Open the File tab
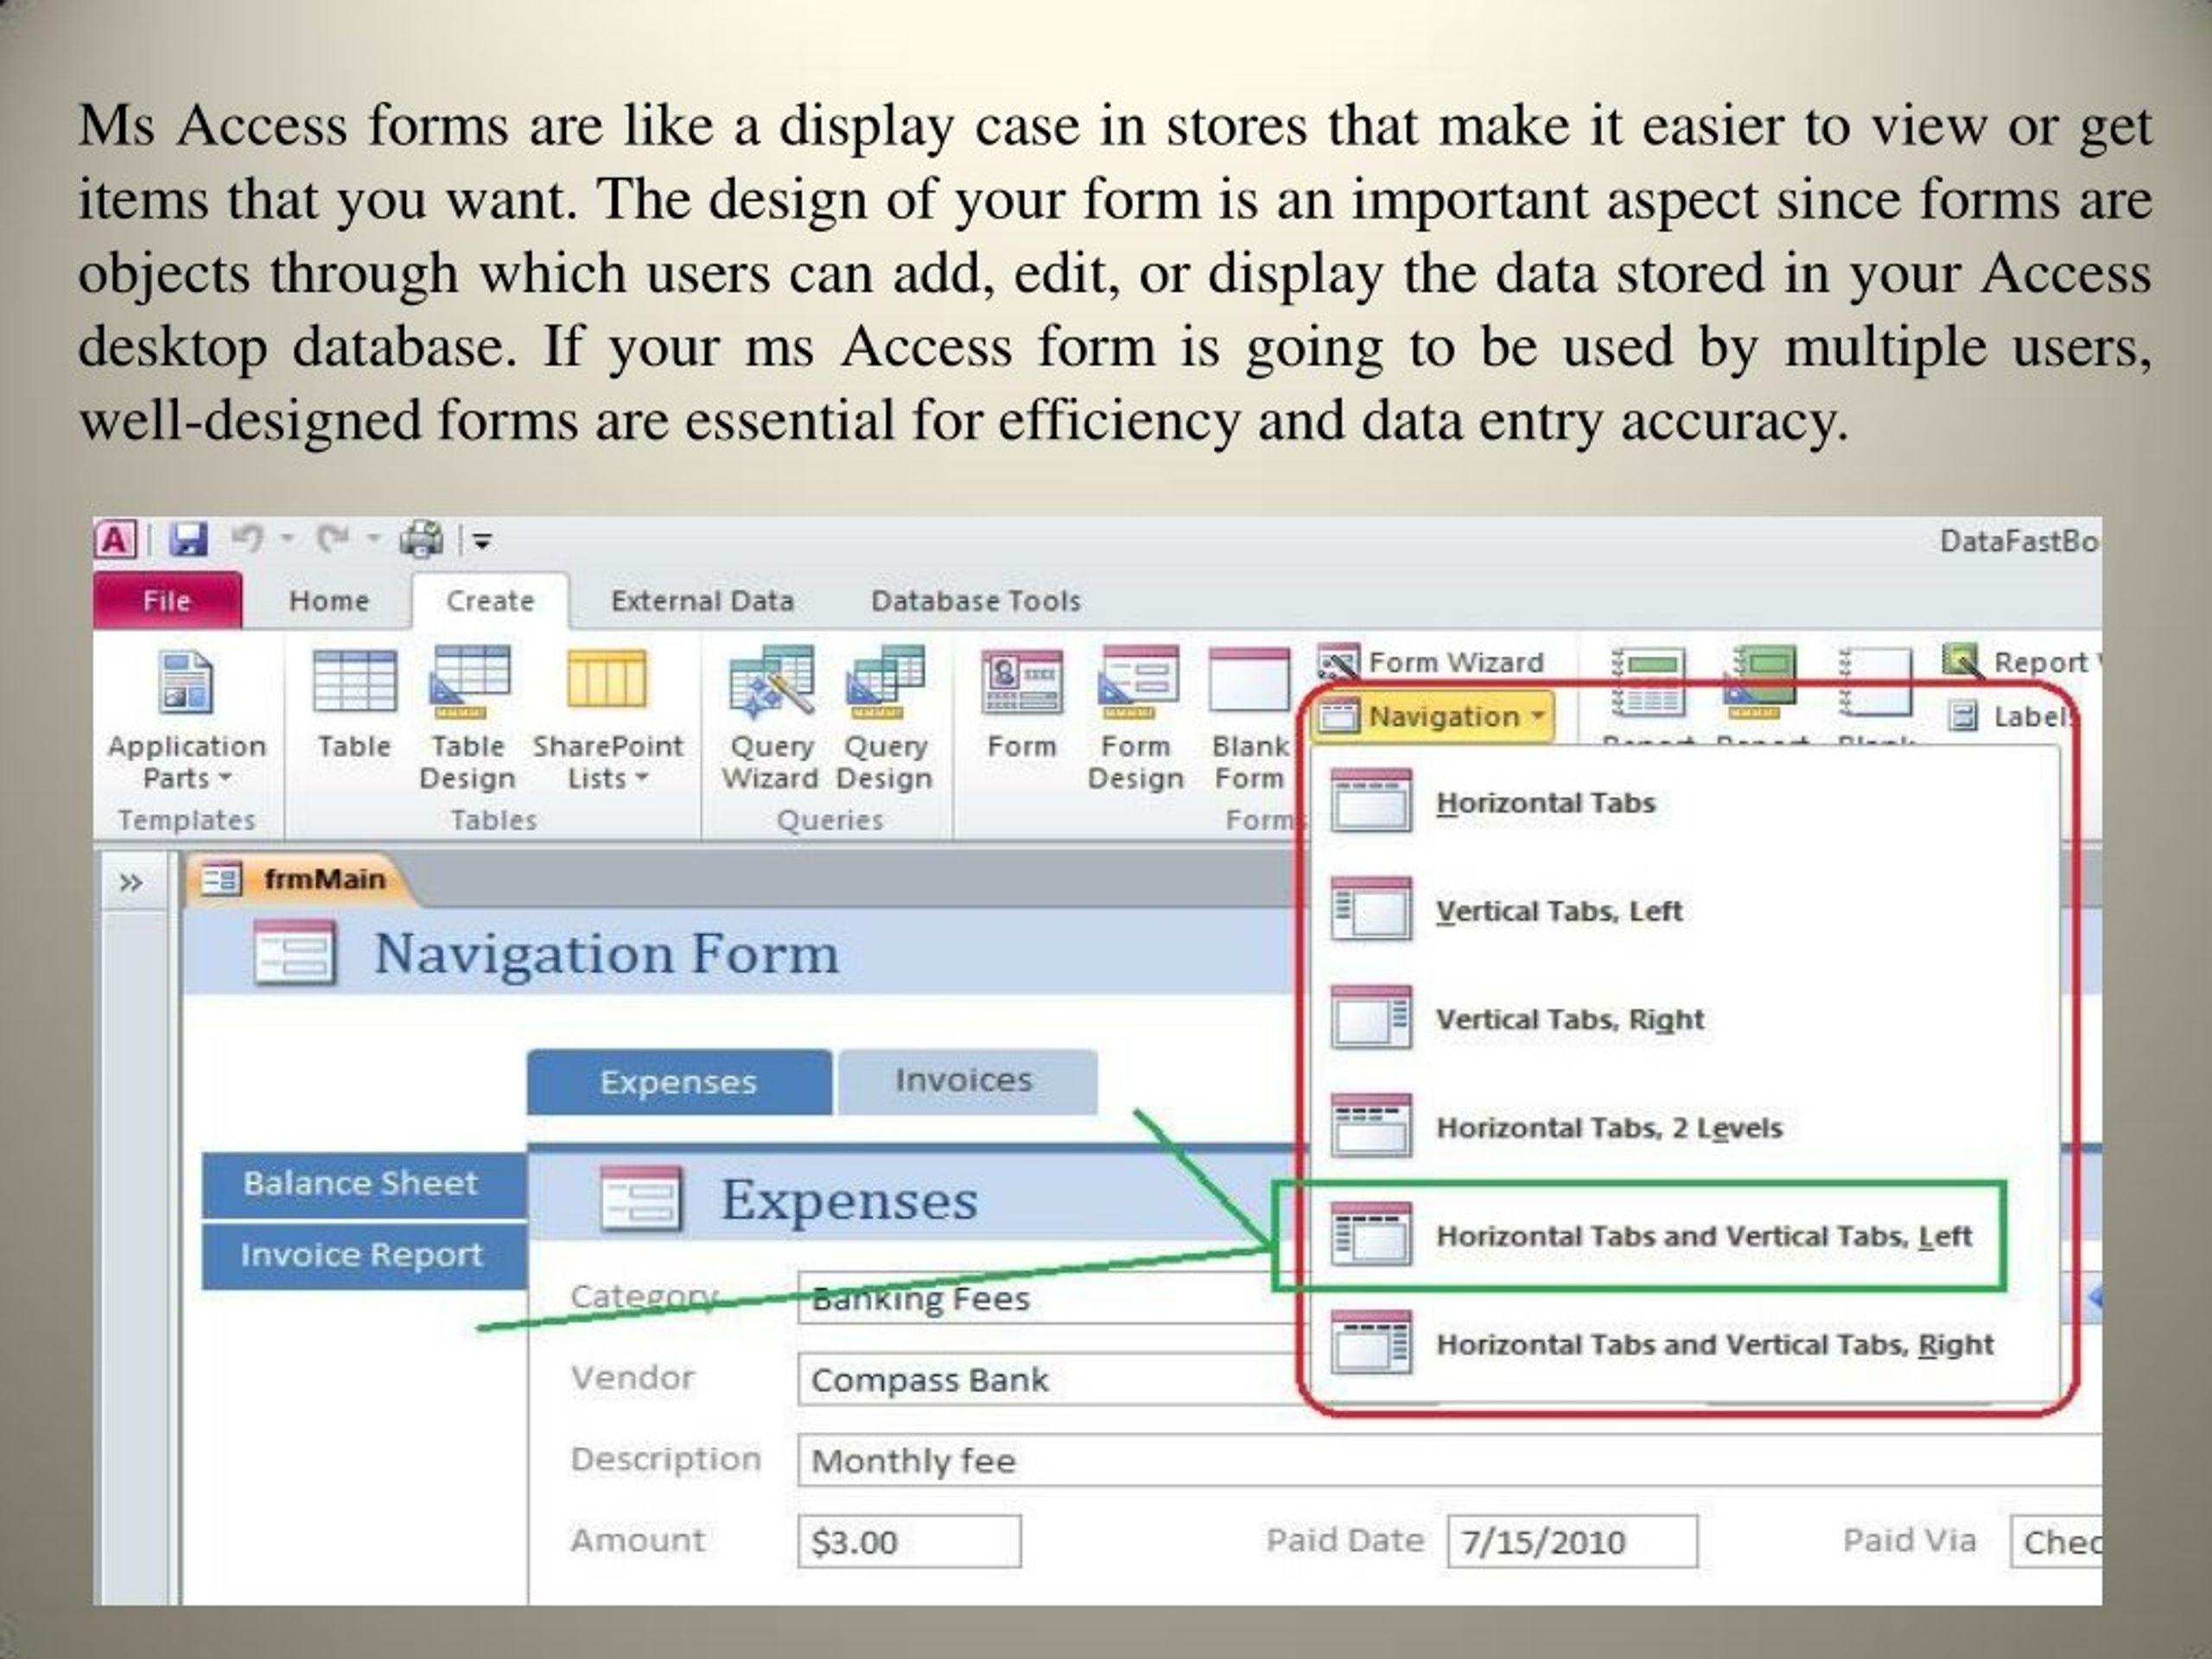Viewport: 2212px width, 1659px height. click(166, 601)
